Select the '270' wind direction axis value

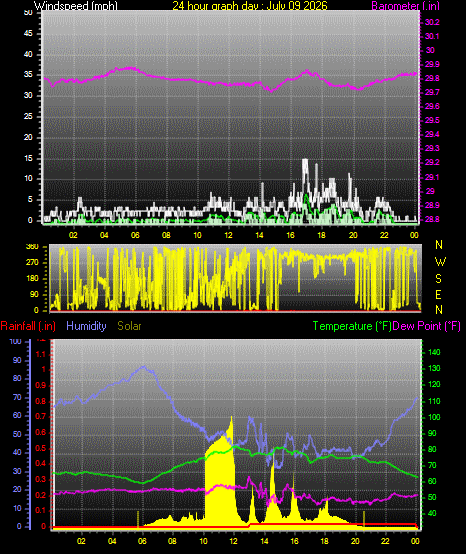pyautogui.click(x=32, y=263)
